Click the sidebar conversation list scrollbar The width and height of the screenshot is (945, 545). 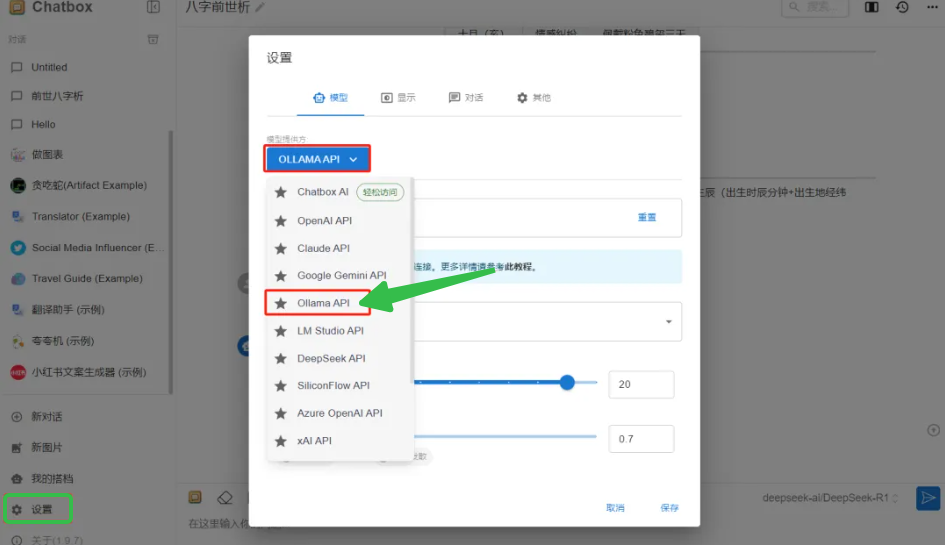pos(171,262)
